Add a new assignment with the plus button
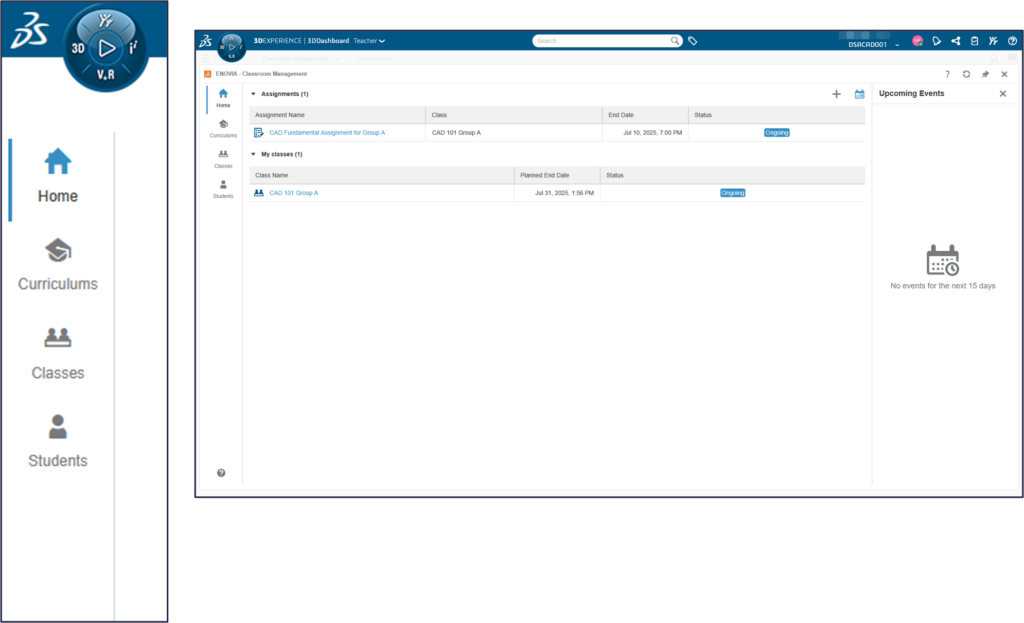 (x=837, y=93)
